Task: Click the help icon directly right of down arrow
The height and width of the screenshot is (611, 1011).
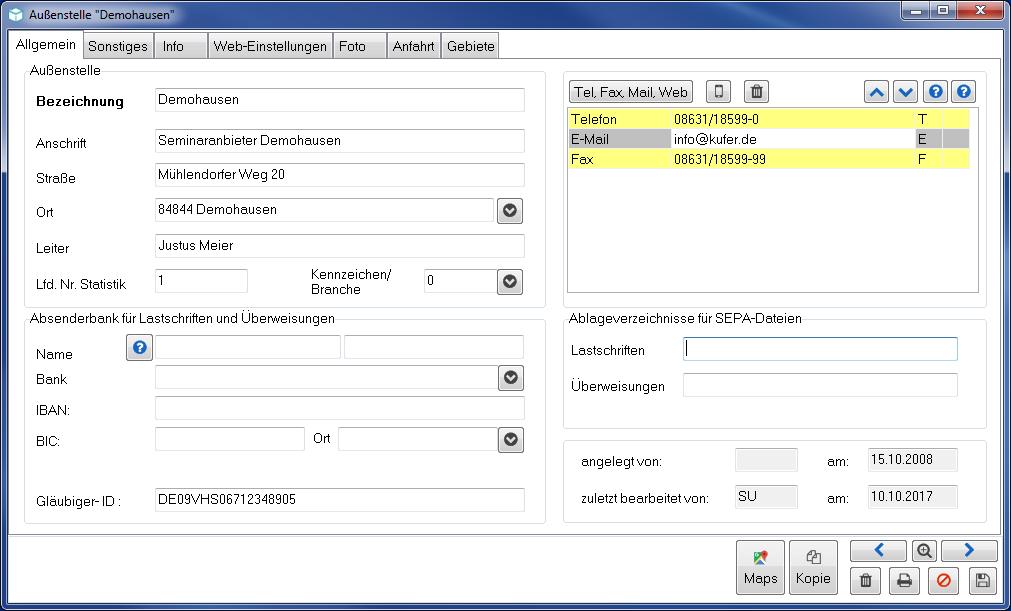Action: pyautogui.click(x=935, y=92)
